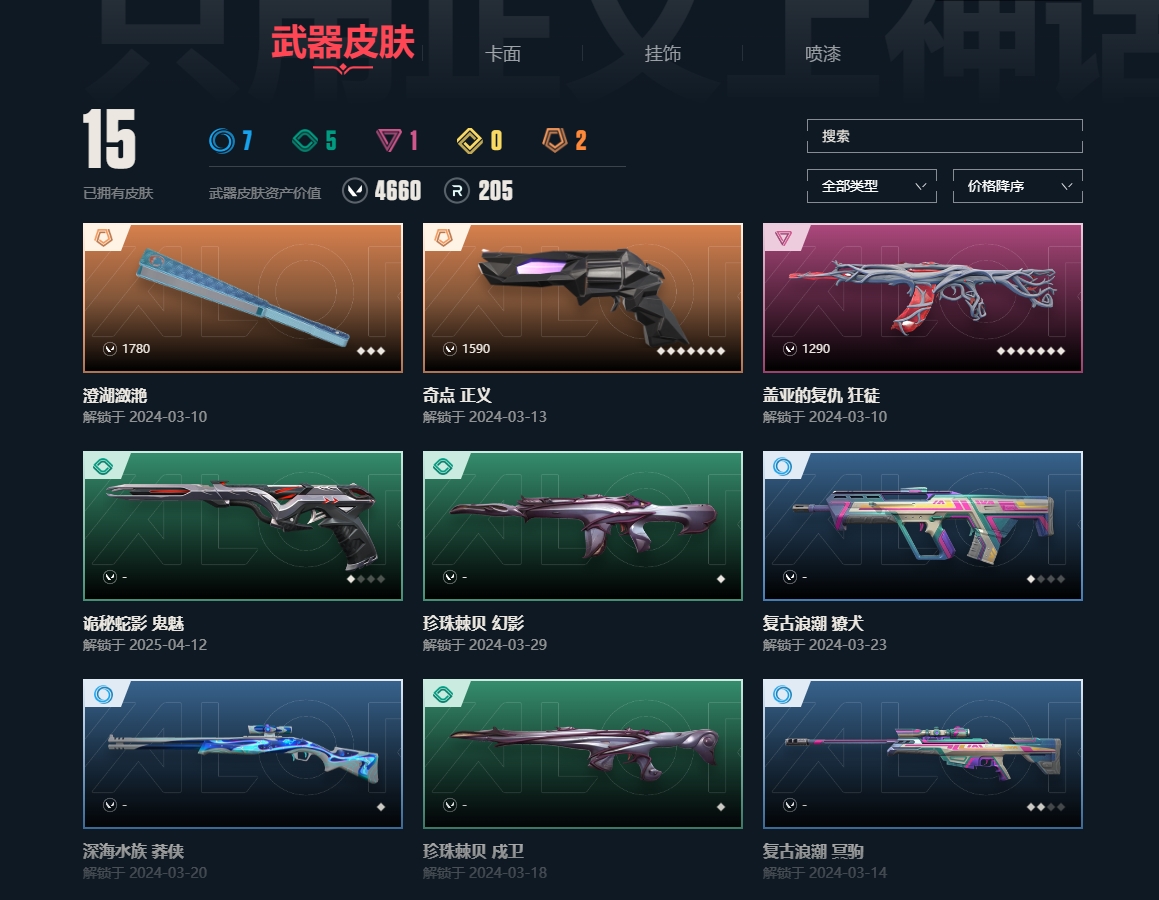Click the VP price icon on 奇点 正义 card
The width and height of the screenshot is (1159, 900).
click(449, 349)
